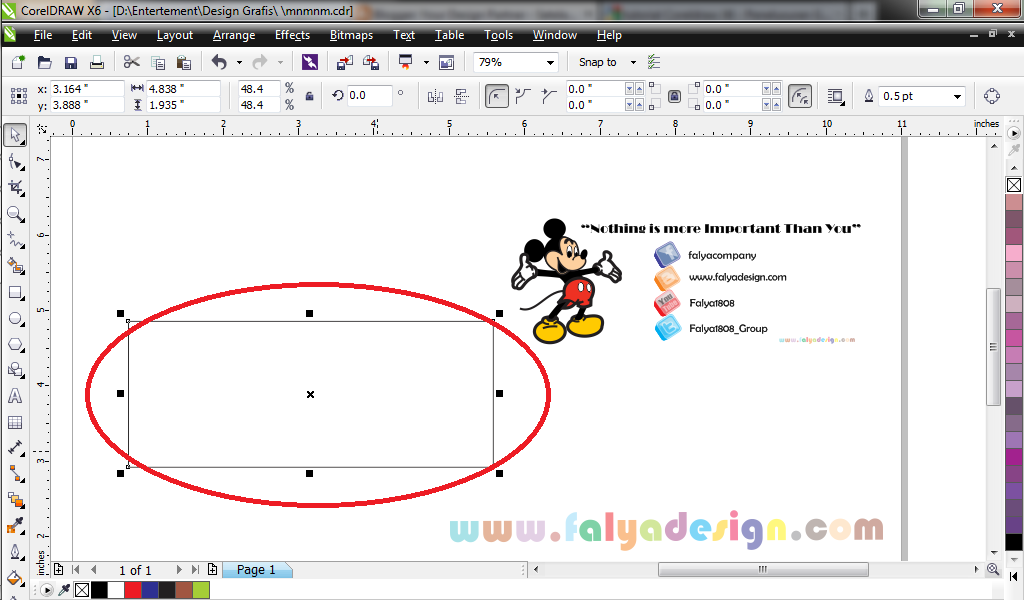Select the Basic Shapes tool
Screen dimensions: 1024x600
pyautogui.click(x=15, y=370)
